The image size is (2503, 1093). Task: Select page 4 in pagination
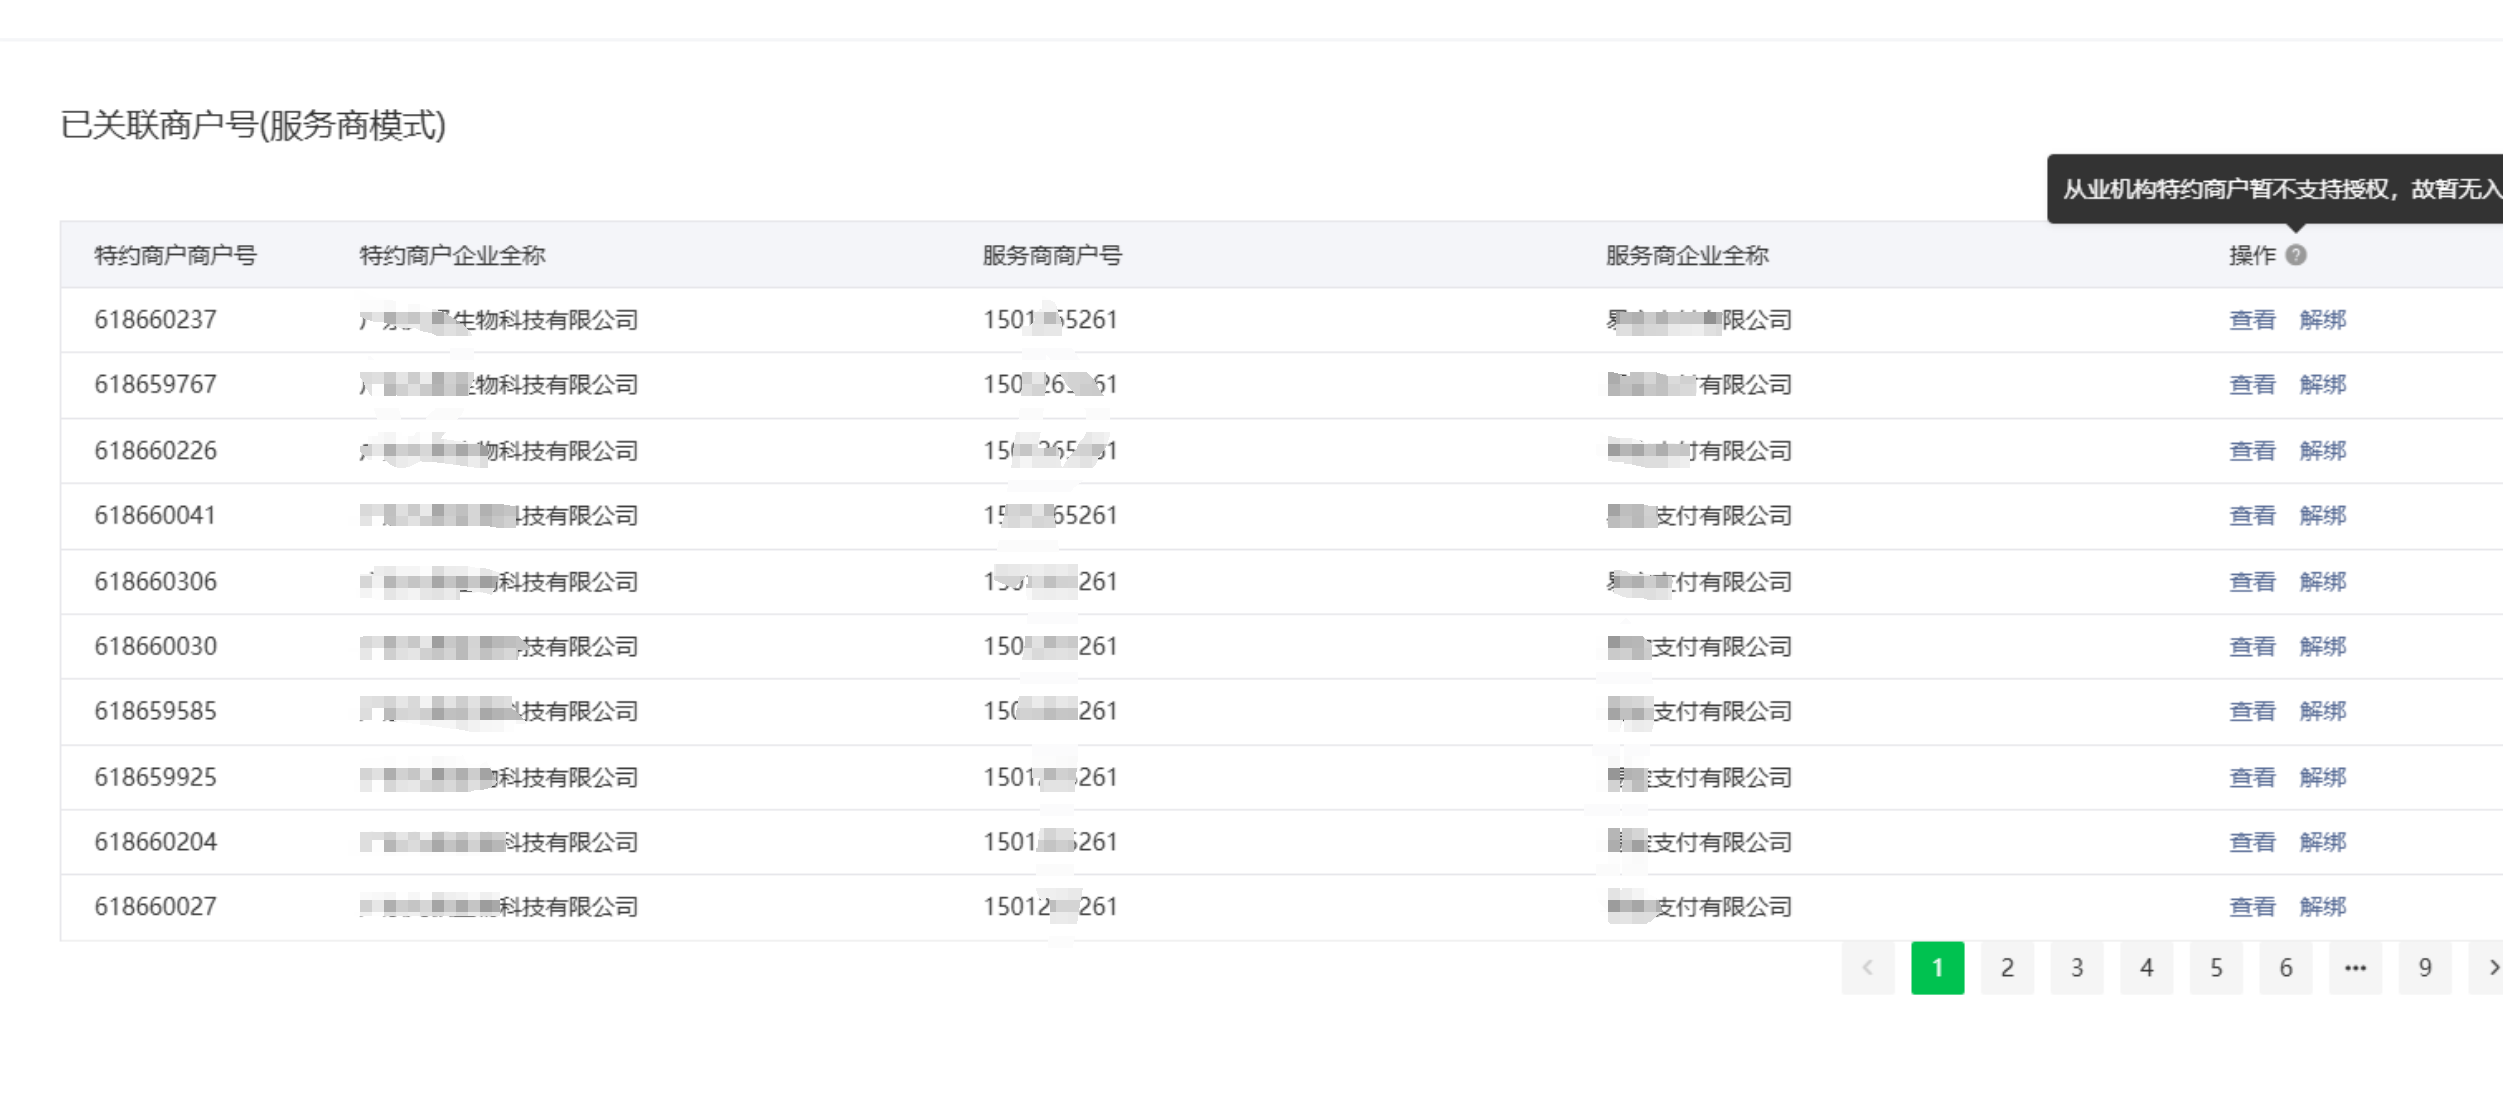pyautogui.click(x=2146, y=967)
